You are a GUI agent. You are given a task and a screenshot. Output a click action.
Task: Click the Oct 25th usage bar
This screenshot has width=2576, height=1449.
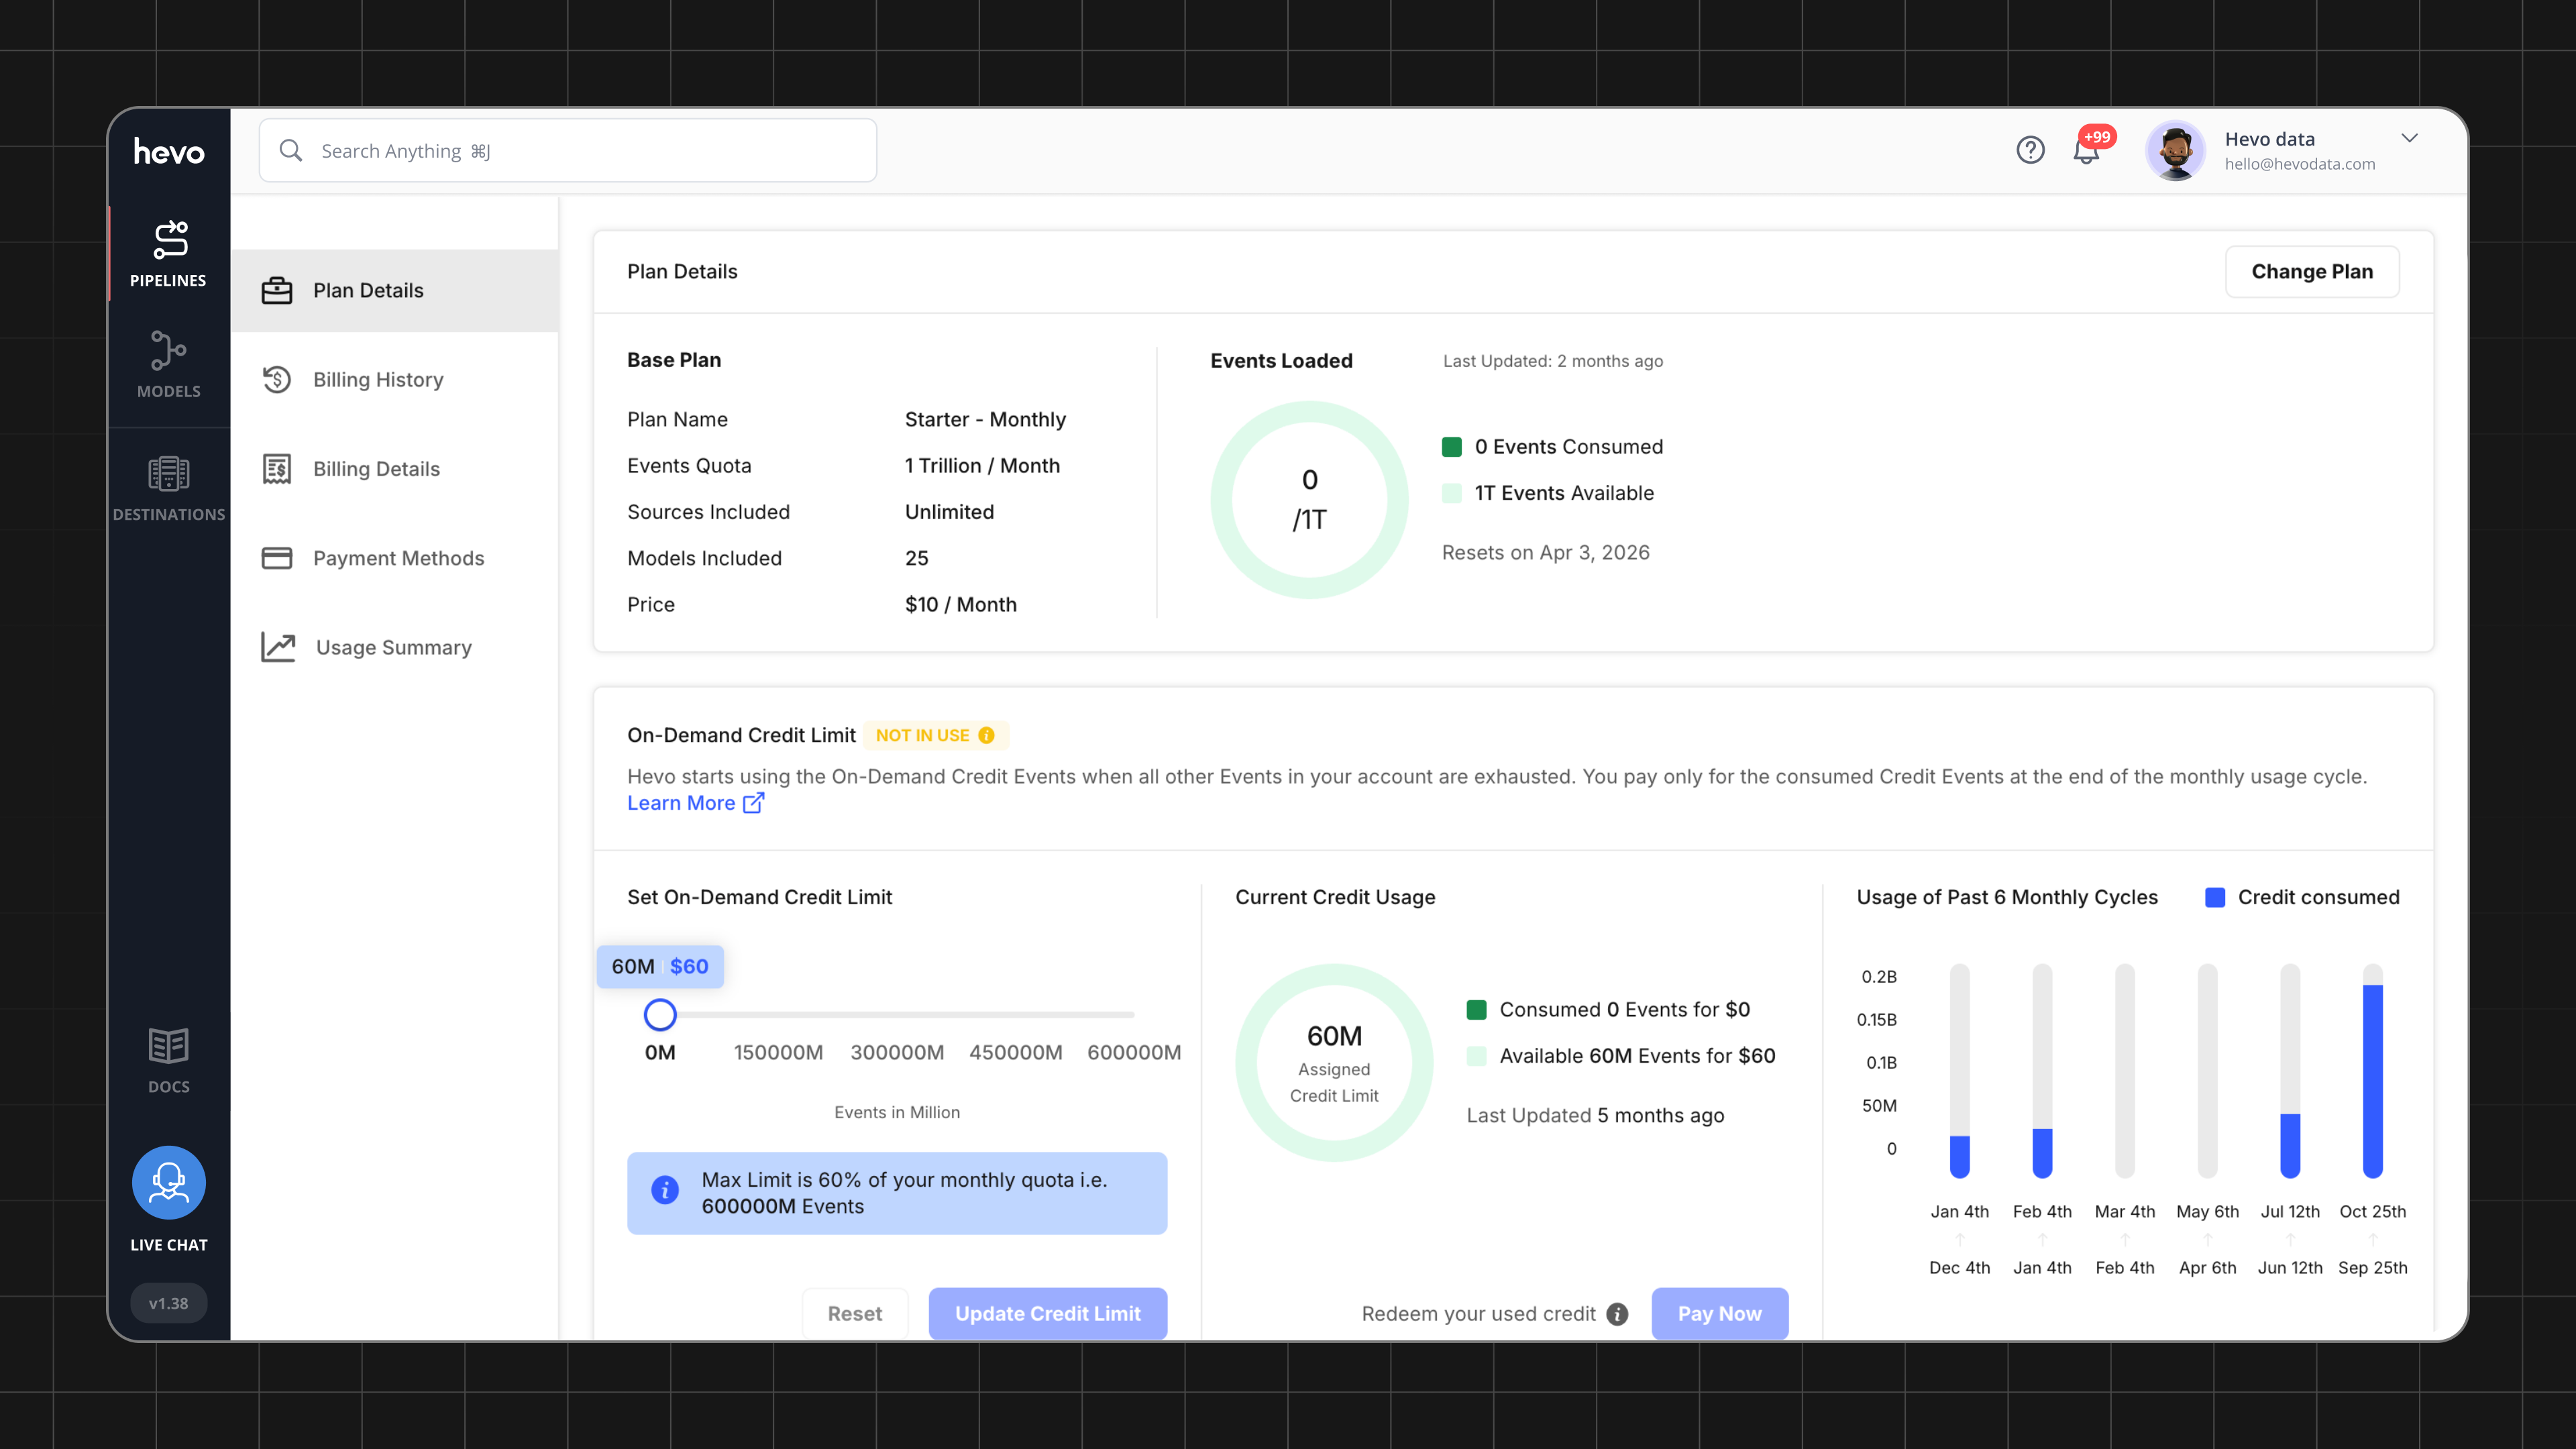click(2373, 1071)
